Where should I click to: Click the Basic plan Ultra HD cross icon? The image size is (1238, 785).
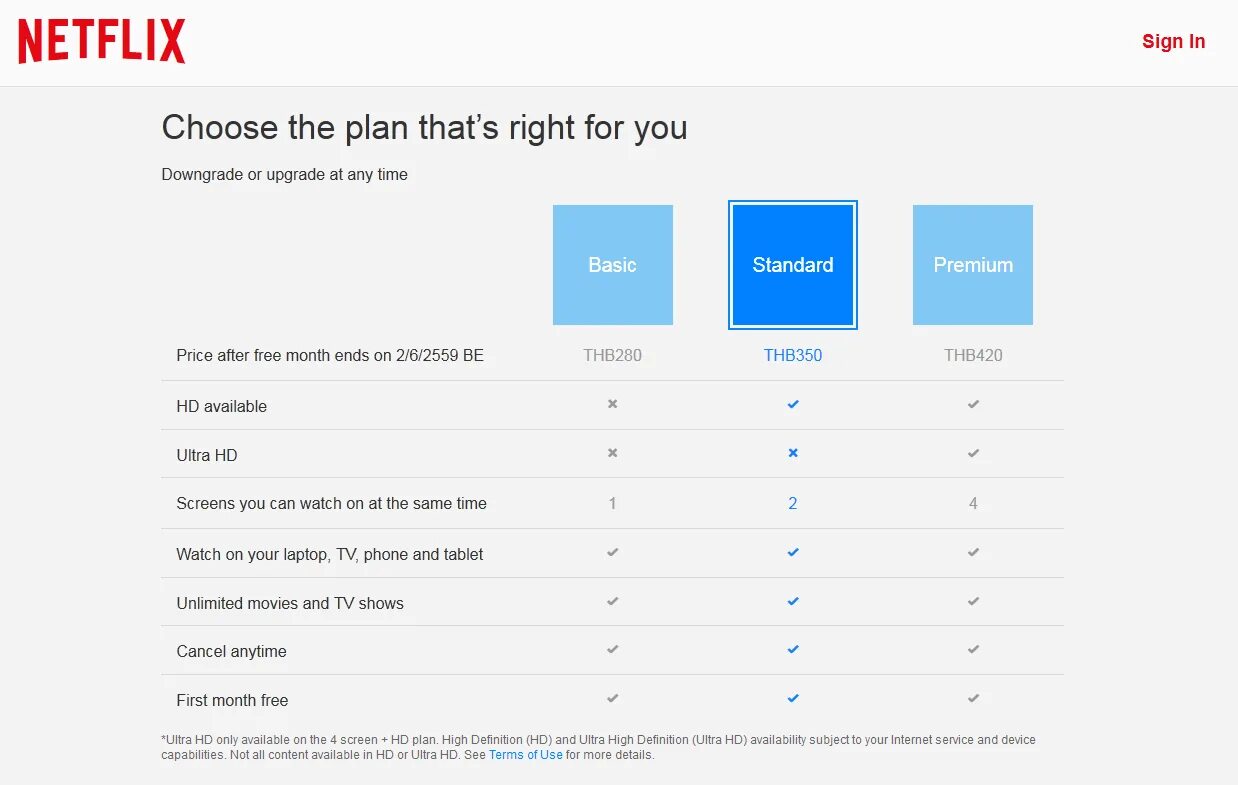pos(613,453)
